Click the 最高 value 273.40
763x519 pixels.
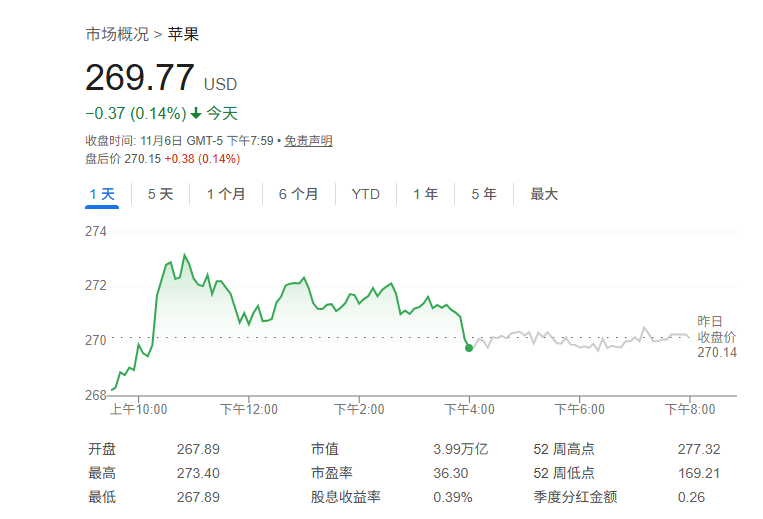[x=198, y=473]
